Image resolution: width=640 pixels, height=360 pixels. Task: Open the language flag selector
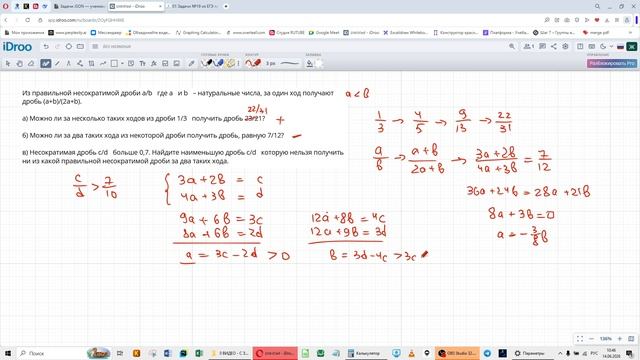pyautogui.click(x=620, y=47)
